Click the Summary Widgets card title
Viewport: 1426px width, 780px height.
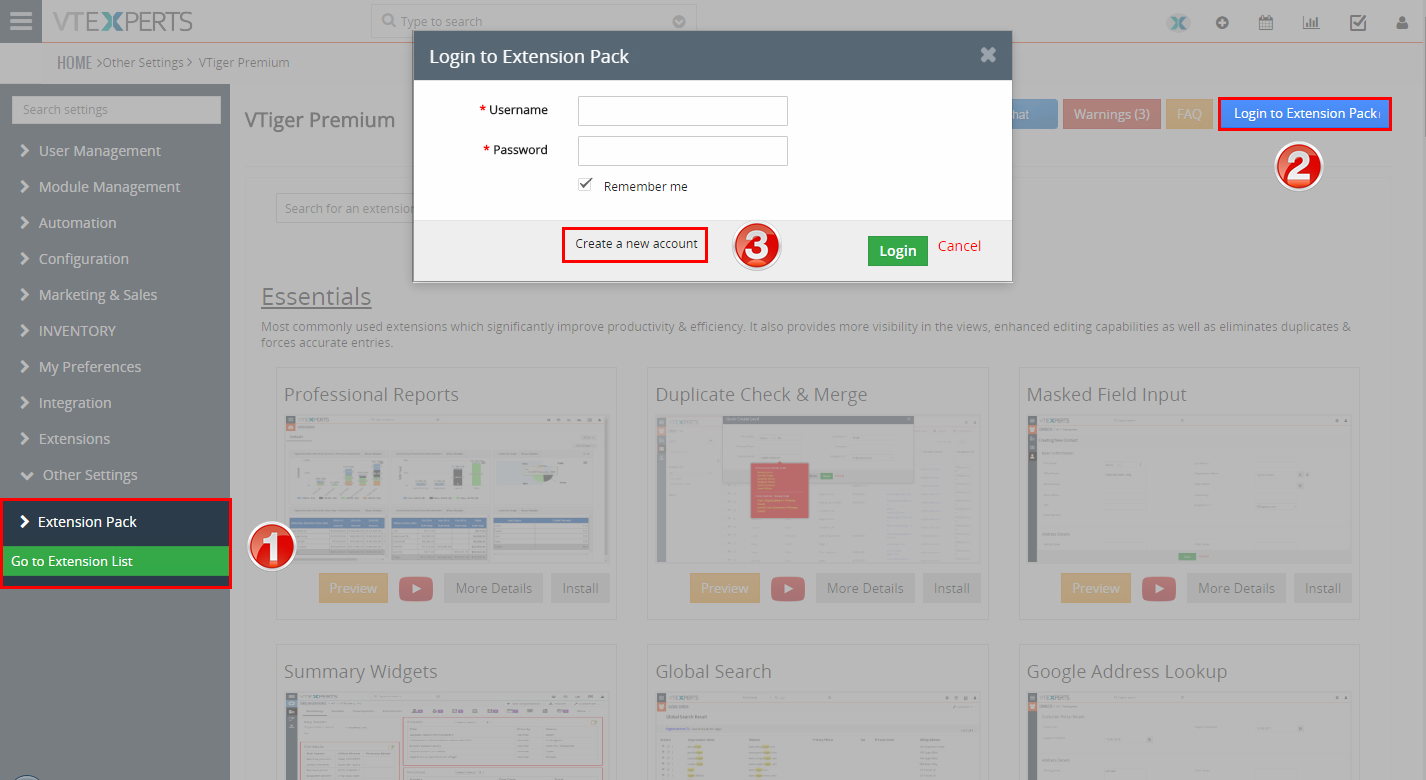(361, 671)
